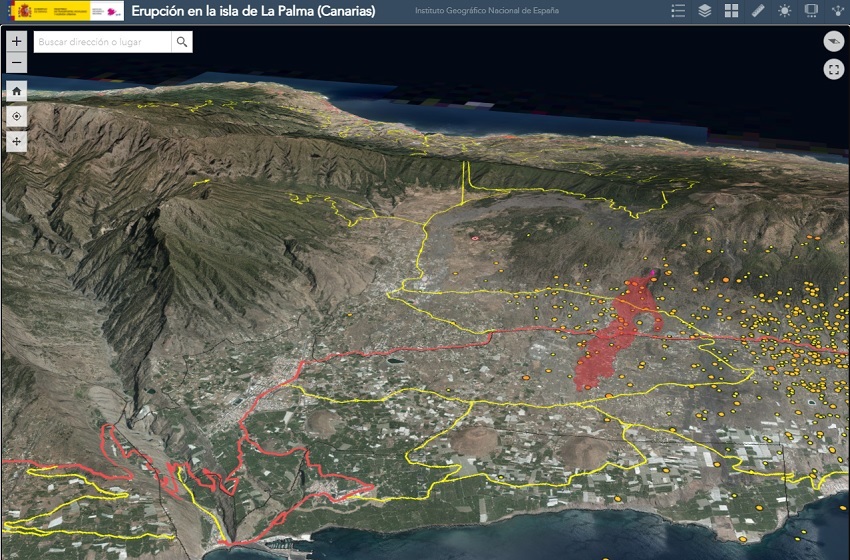Open the basemap gallery grid
850x560 pixels.
(x=731, y=11)
